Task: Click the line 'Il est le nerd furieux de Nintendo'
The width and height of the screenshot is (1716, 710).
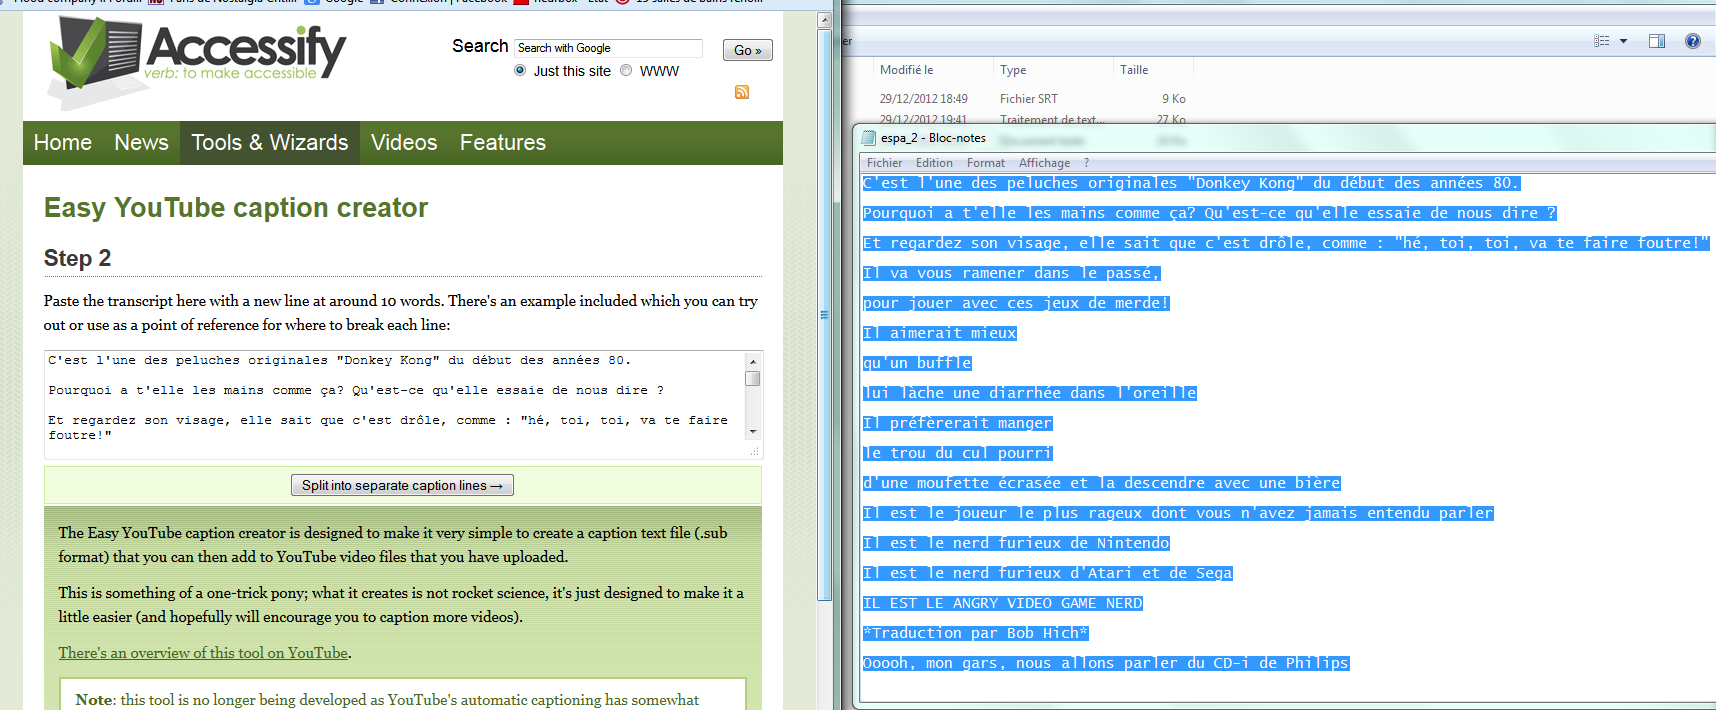Action: coord(1016,543)
